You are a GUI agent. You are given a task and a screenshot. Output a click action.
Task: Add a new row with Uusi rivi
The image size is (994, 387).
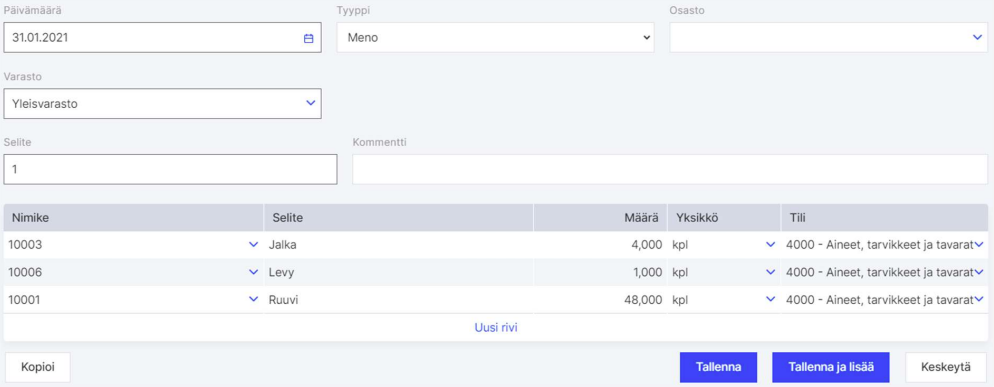496,328
